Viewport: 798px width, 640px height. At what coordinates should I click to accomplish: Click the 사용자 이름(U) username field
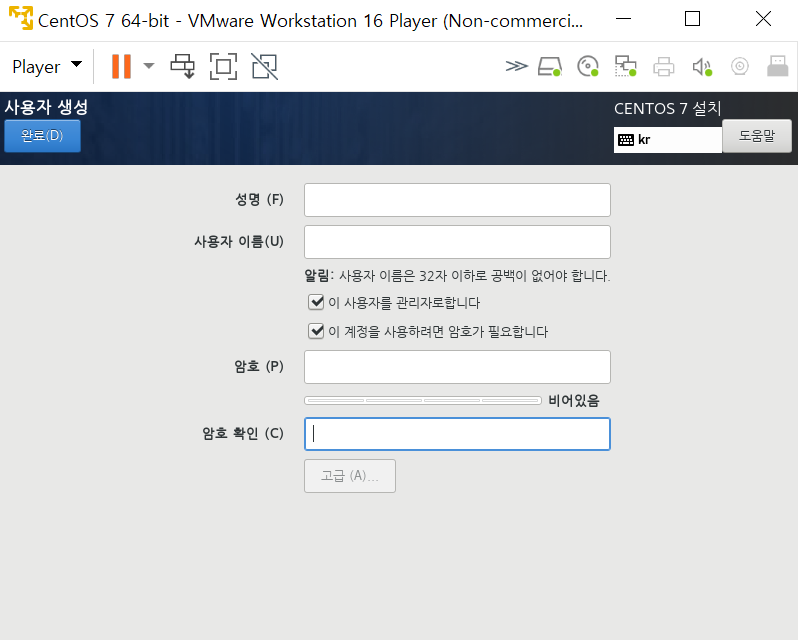point(457,242)
